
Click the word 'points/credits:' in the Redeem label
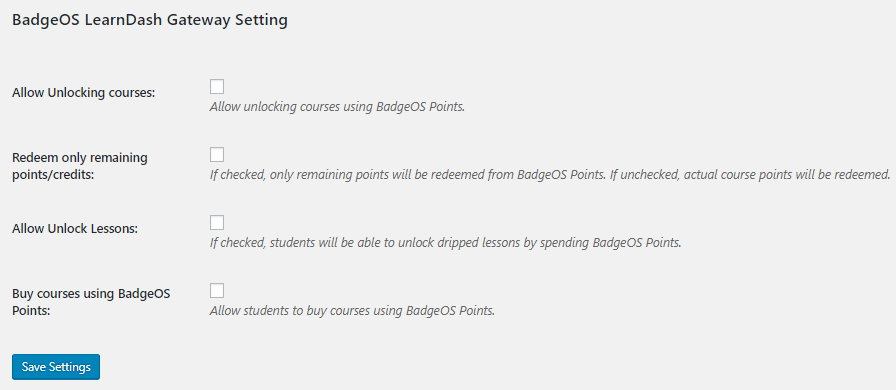pos(53,174)
